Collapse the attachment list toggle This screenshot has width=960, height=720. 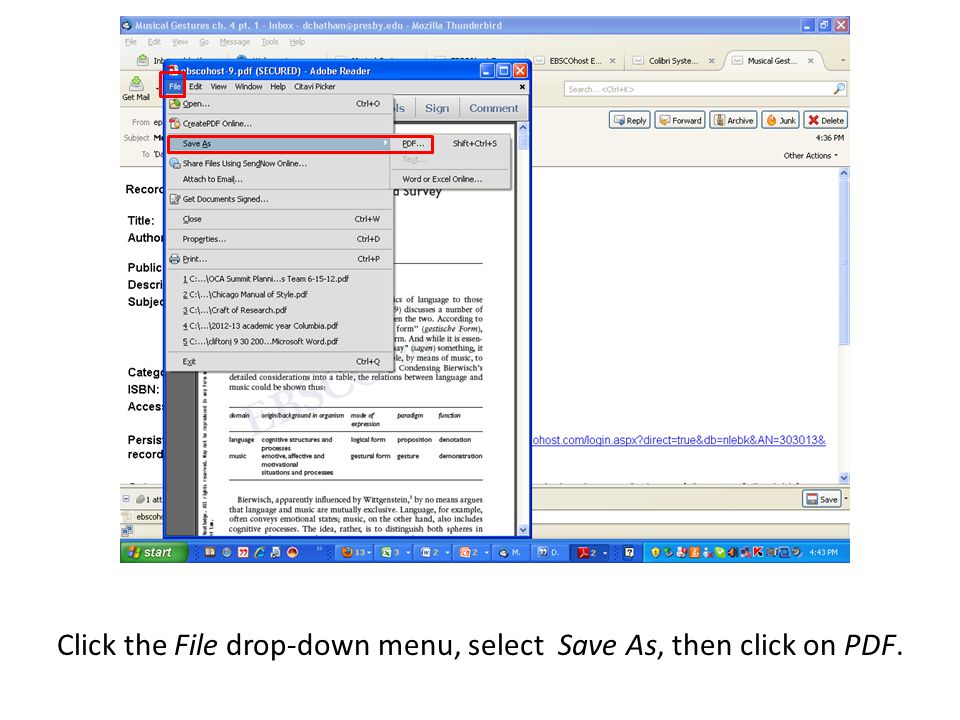[126, 498]
